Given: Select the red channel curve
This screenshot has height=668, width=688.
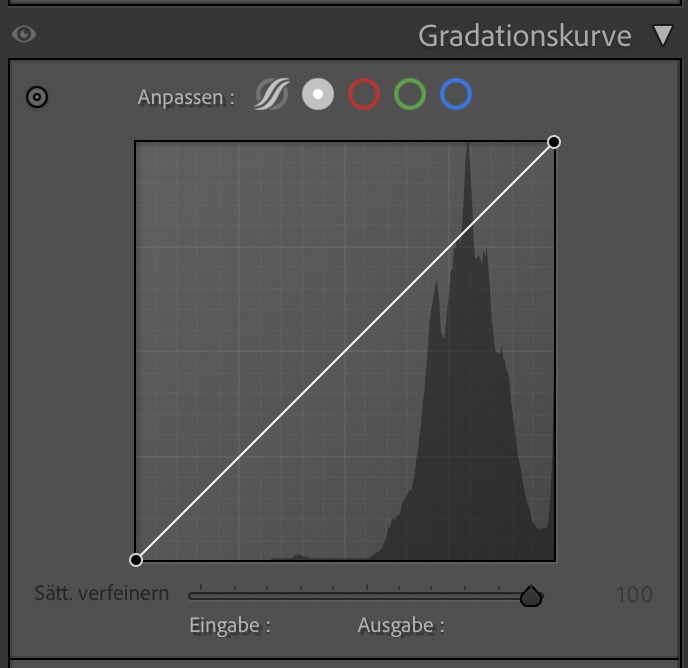Looking at the screenshot, I should [x=364, y=95].
